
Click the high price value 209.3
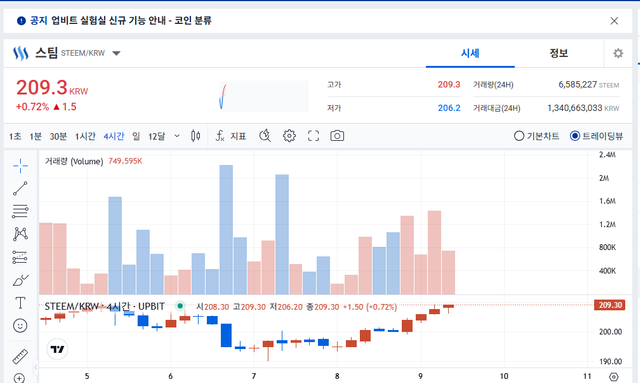(x=449, y=85)
